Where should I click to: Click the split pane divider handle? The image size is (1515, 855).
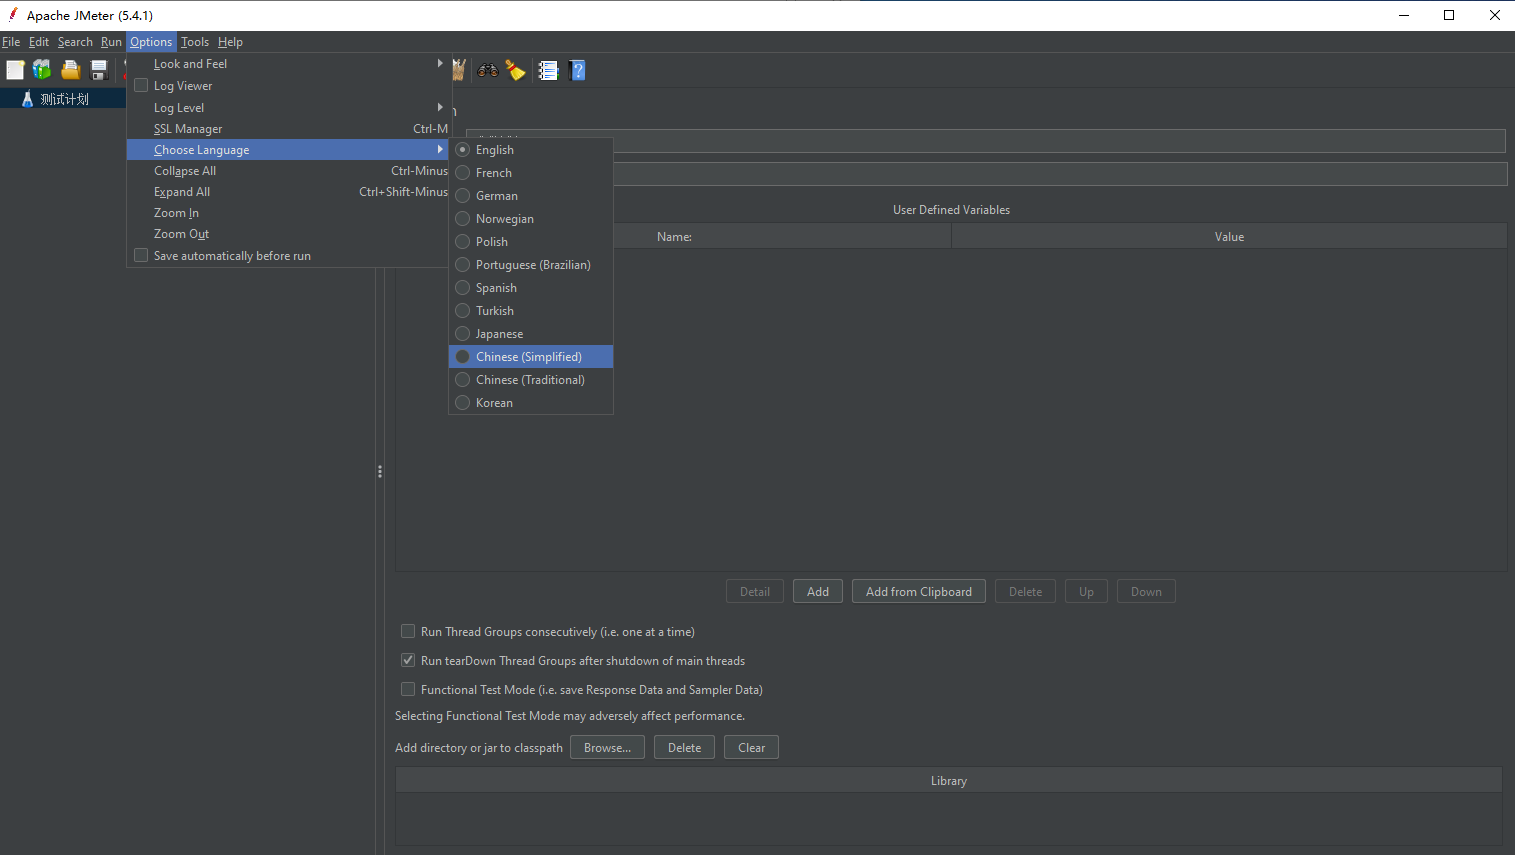click(380, 471)
